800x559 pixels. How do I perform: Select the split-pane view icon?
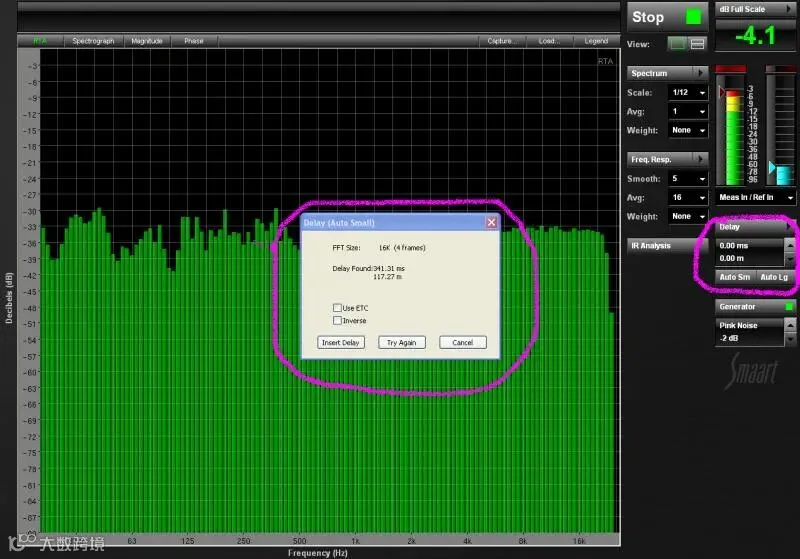(x=697, y=44)
